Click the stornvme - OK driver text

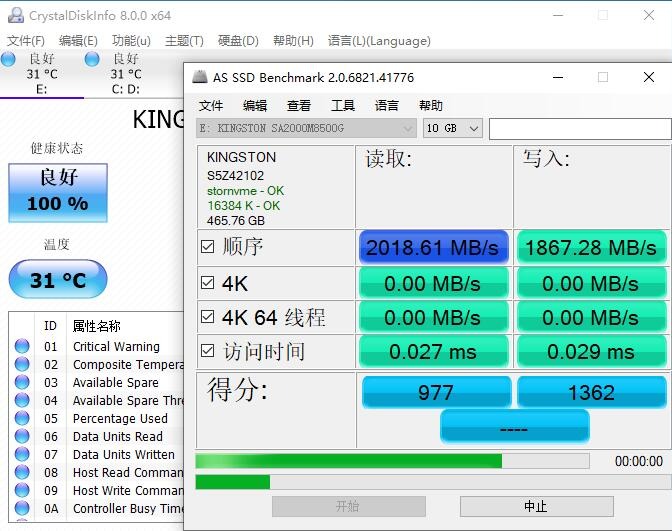tap(246, 191)
